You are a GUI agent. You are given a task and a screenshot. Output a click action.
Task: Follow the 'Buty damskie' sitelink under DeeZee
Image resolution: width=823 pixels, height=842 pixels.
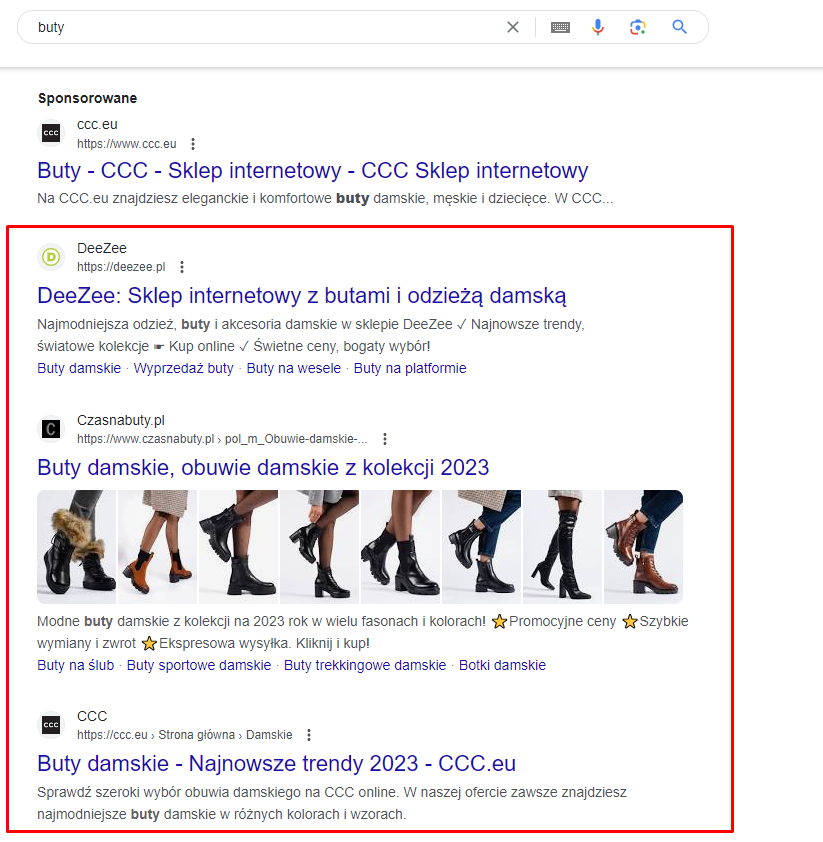79,368
